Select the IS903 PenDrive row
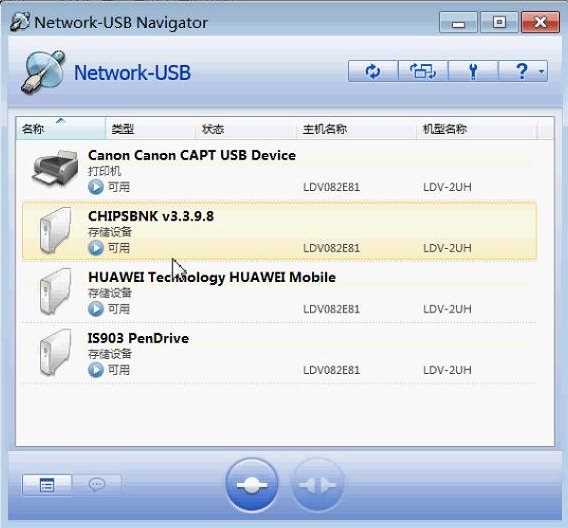This screenshot has height=528, width=568. point(279,353)
